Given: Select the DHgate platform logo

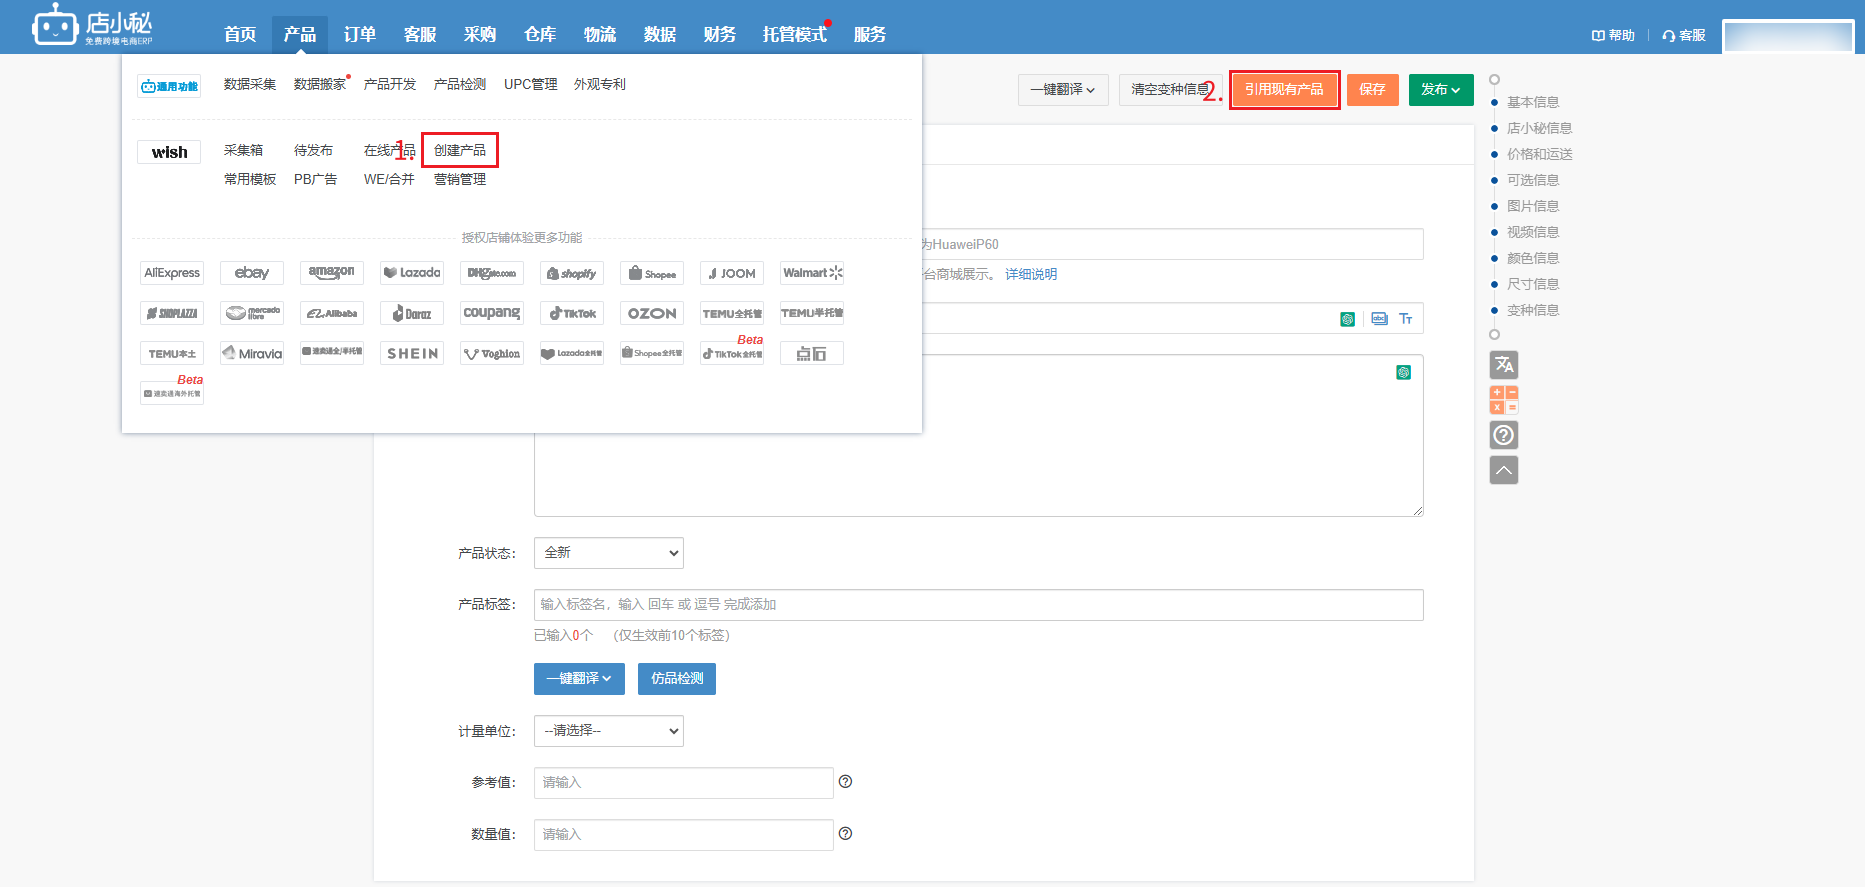Looking at the screenshot, I should (x=492, y=273).
